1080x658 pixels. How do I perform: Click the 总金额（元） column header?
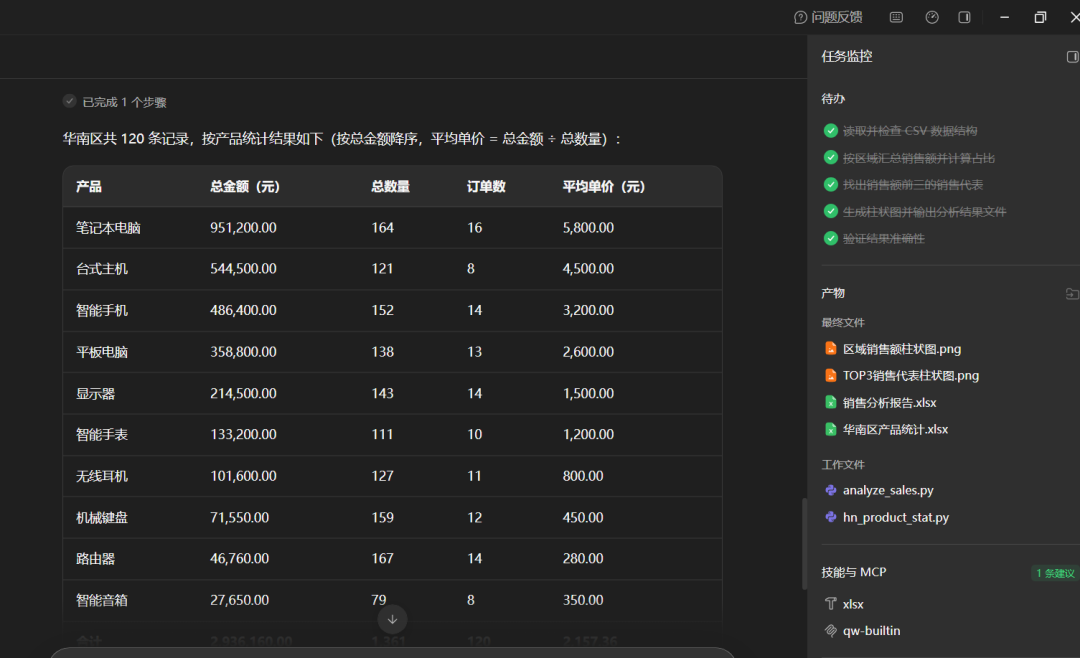point(245,187)
